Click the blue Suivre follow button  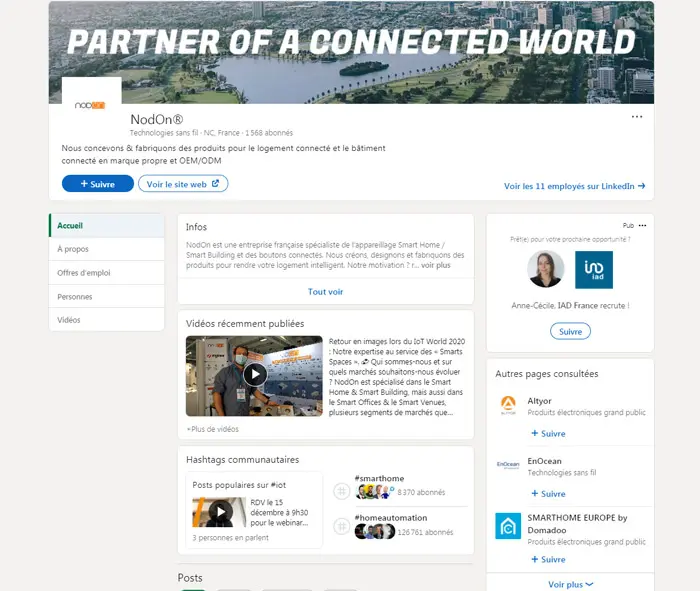(98, 184)
